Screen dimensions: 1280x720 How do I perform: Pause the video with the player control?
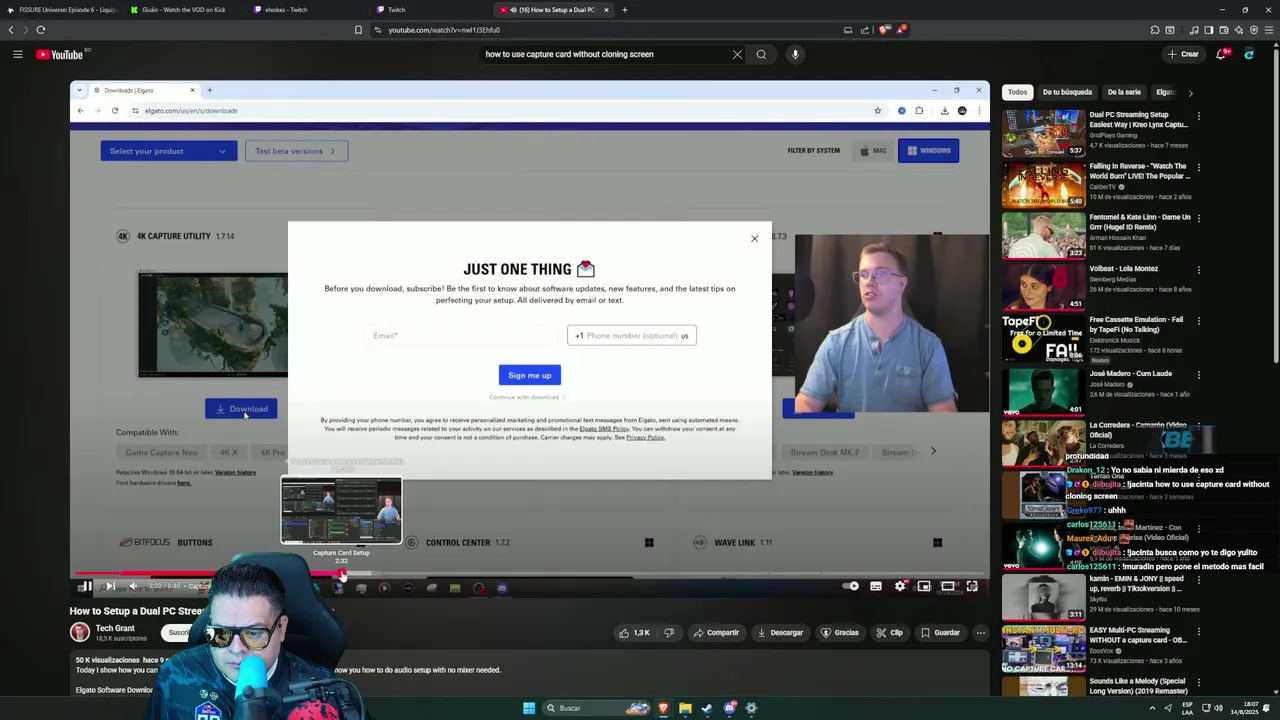coord(86,587)
